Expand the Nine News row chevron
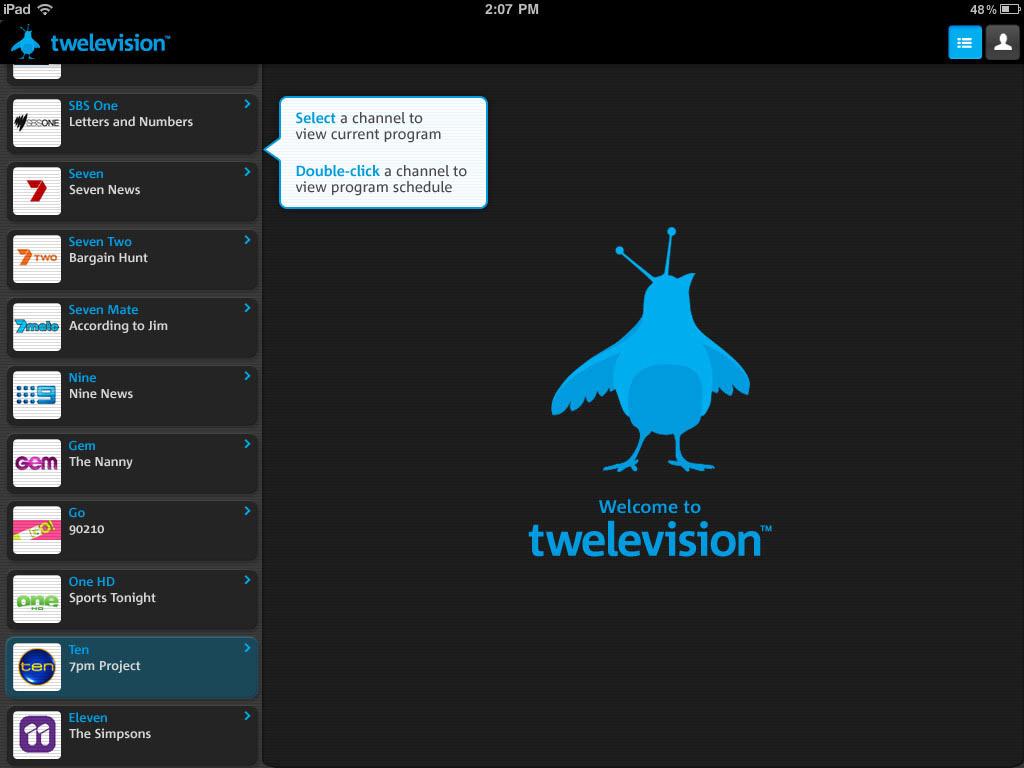Image resolution: width=1024 pixels, height=768 pixels. click(247, 376)
